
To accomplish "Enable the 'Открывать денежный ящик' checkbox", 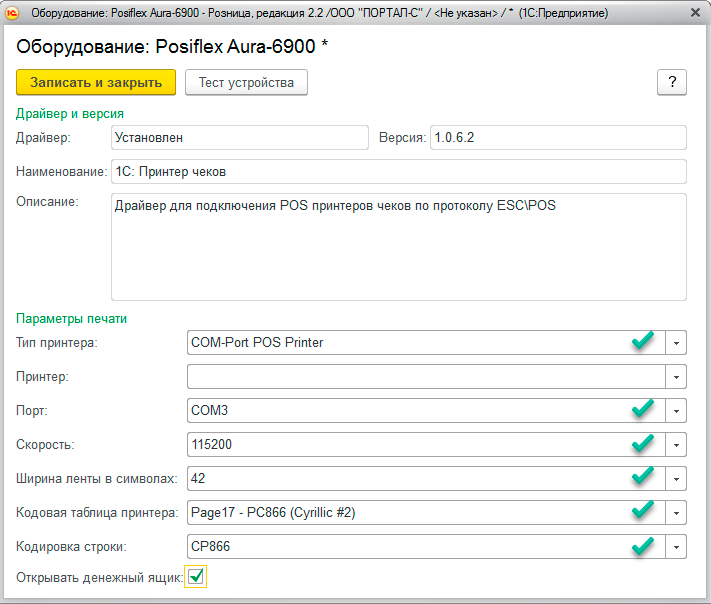I will point(196,576).
